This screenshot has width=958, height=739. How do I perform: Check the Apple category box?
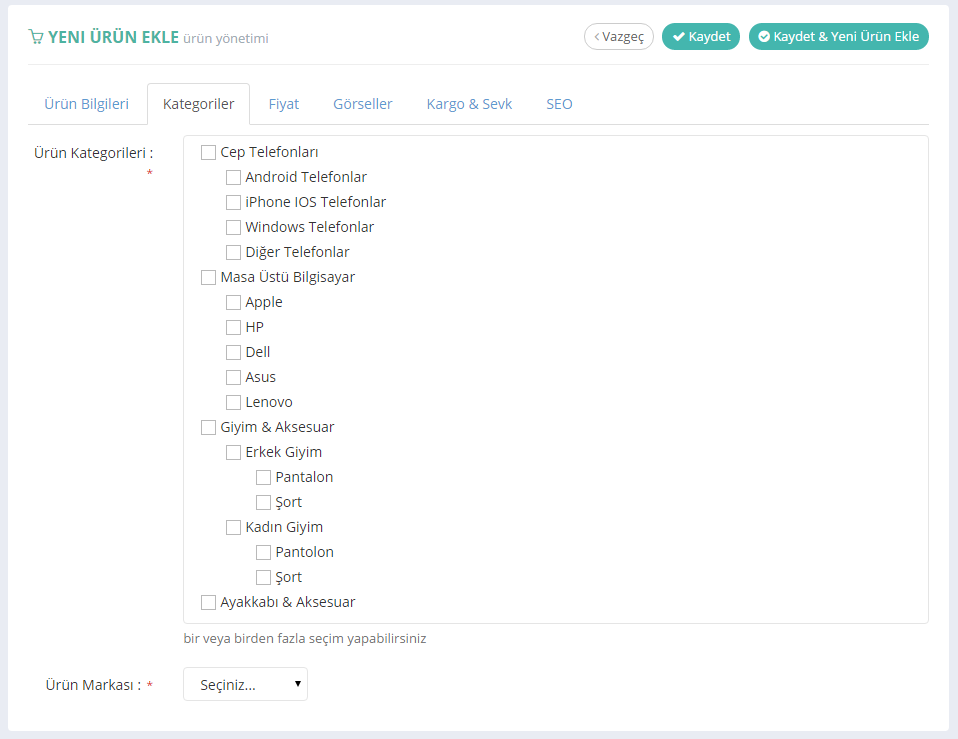click(x=234, y=303)
